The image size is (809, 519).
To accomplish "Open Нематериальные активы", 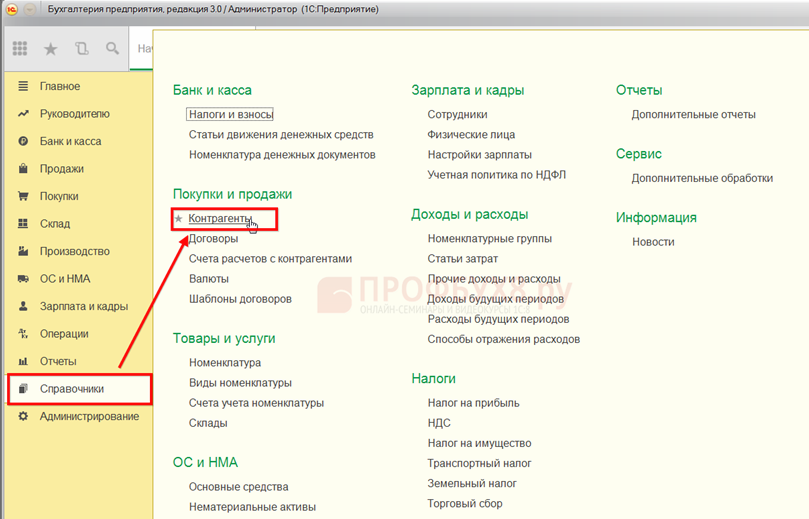I will tap(252, 507).
